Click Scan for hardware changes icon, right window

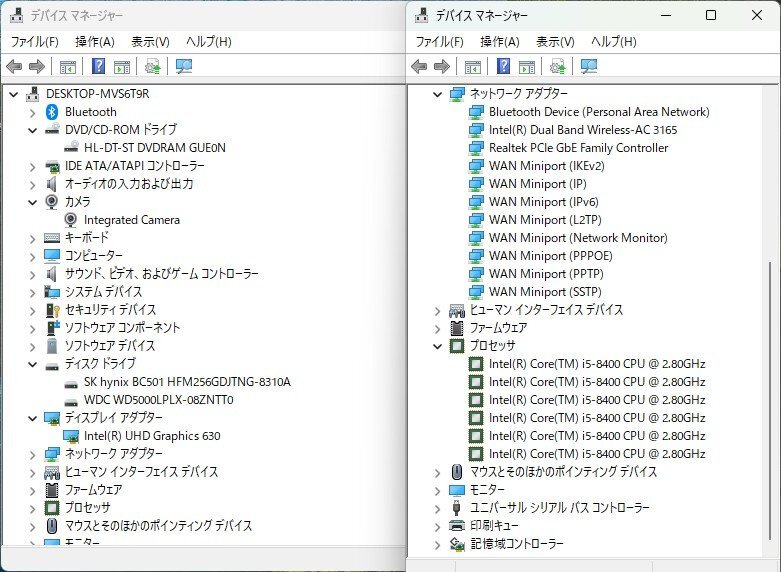point(589,66)
